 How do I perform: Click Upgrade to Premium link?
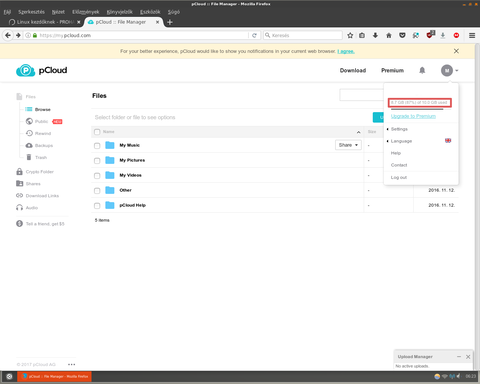413,116
